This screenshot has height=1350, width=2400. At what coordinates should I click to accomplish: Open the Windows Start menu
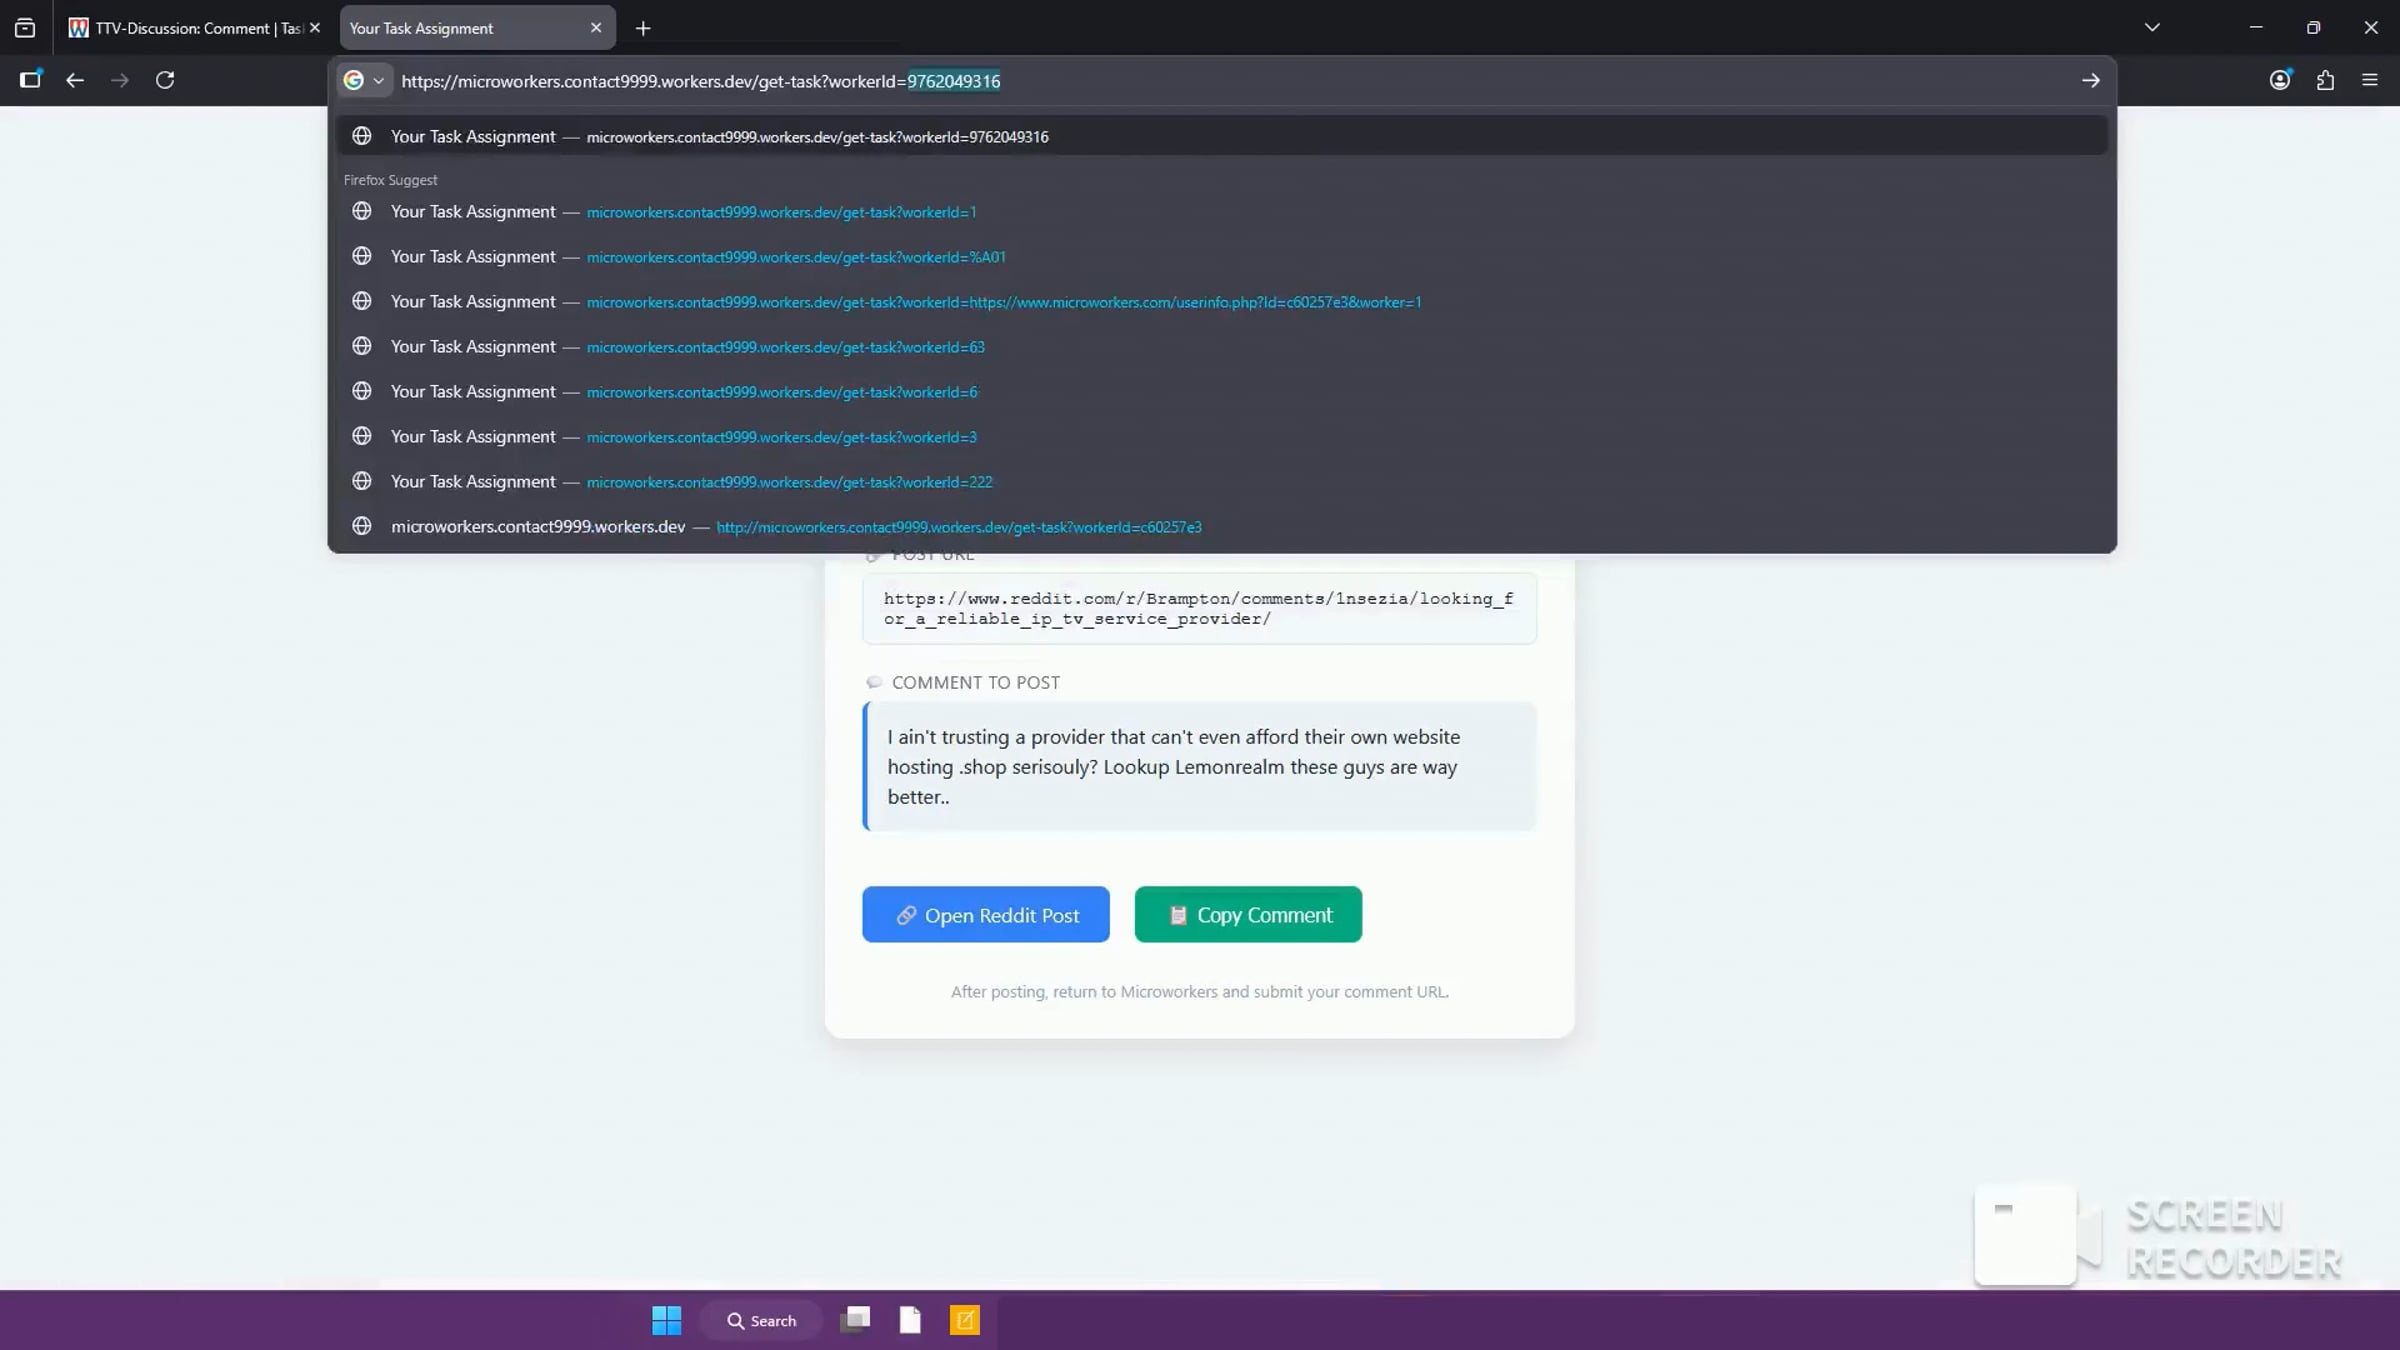[667, 1321]
